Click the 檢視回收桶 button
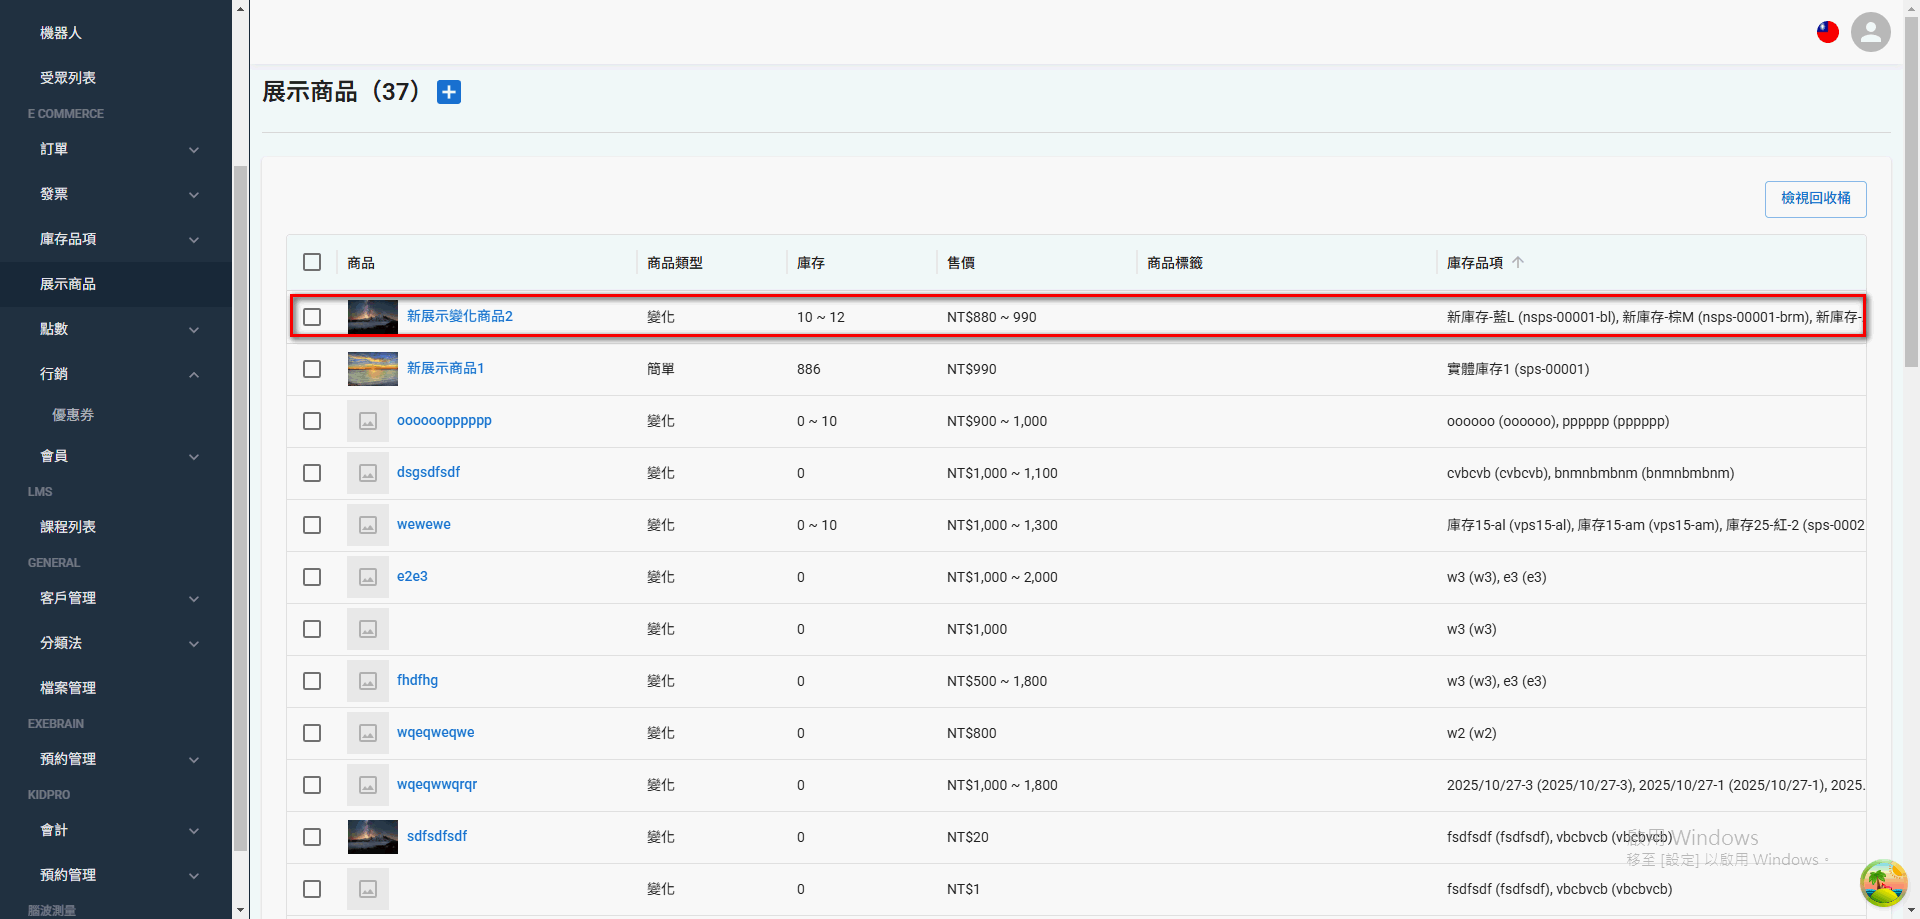 click(1815, 199)
